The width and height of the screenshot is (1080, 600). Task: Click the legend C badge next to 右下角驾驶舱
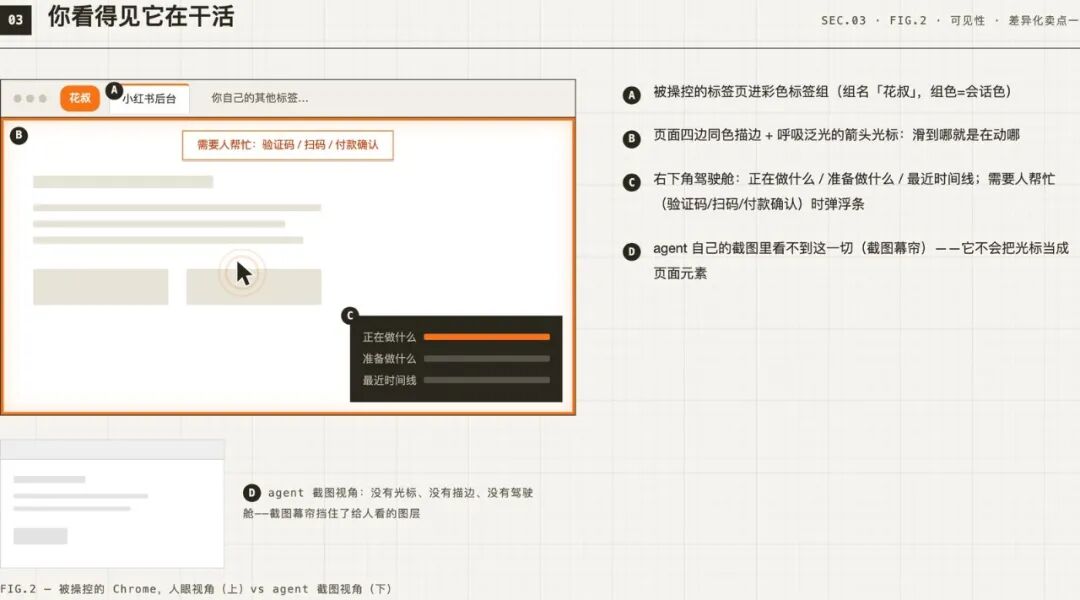[x=632, y=182]
